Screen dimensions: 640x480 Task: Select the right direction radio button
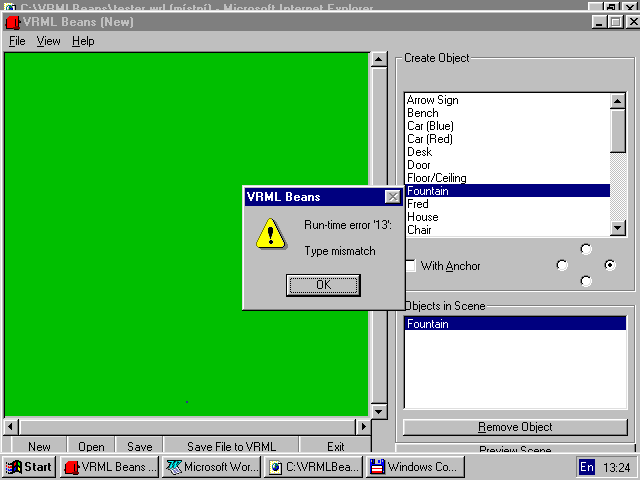610,265
